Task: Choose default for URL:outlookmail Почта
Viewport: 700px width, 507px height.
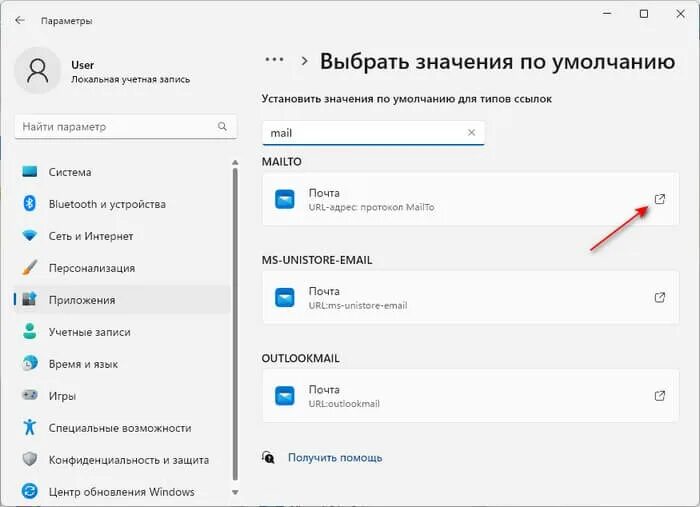Action: click(x=470, y=395)
